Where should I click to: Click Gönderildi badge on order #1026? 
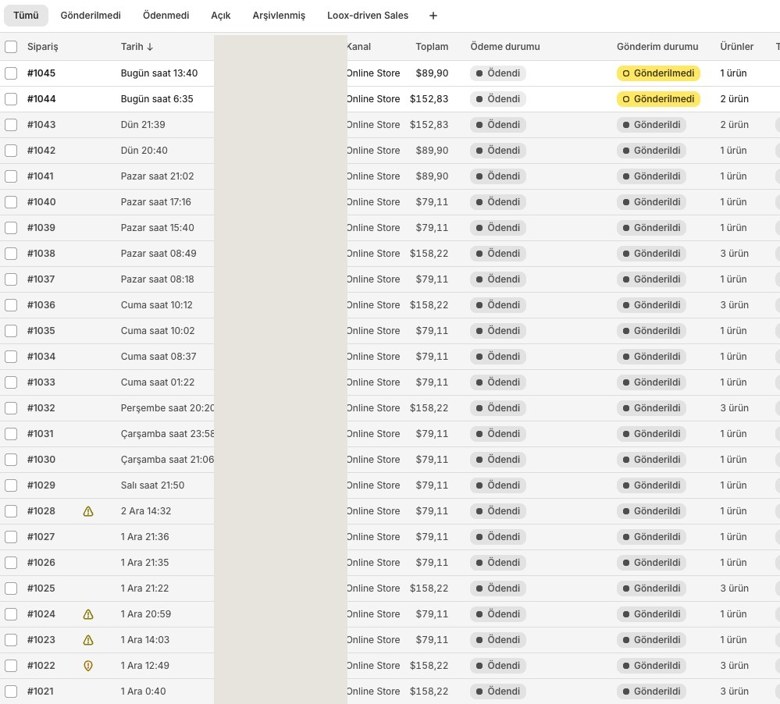[x=651, y=563]
